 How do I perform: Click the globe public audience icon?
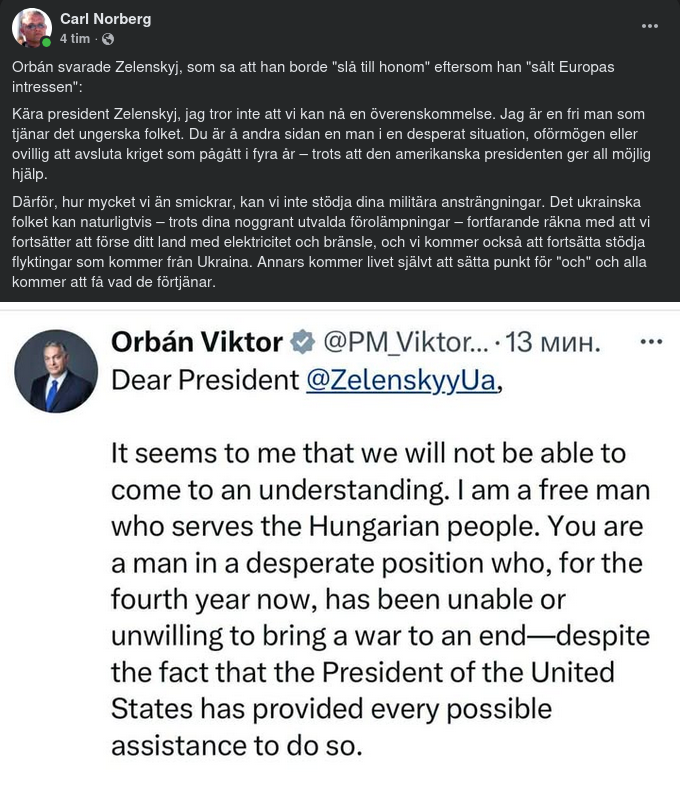point(108,39)
